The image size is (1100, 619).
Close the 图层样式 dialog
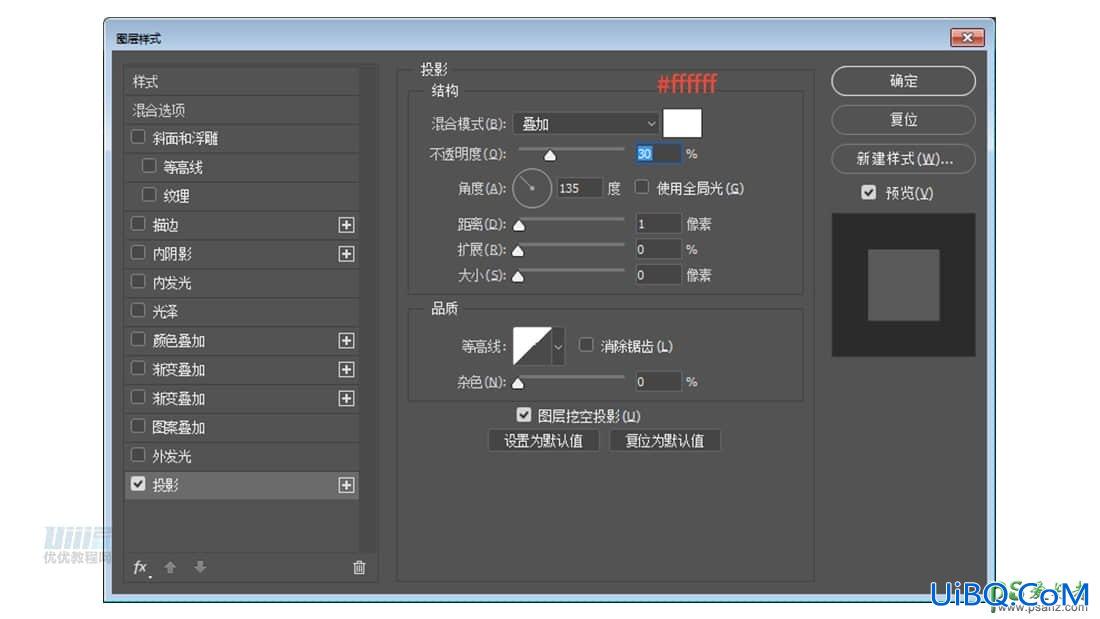[967, 37]
